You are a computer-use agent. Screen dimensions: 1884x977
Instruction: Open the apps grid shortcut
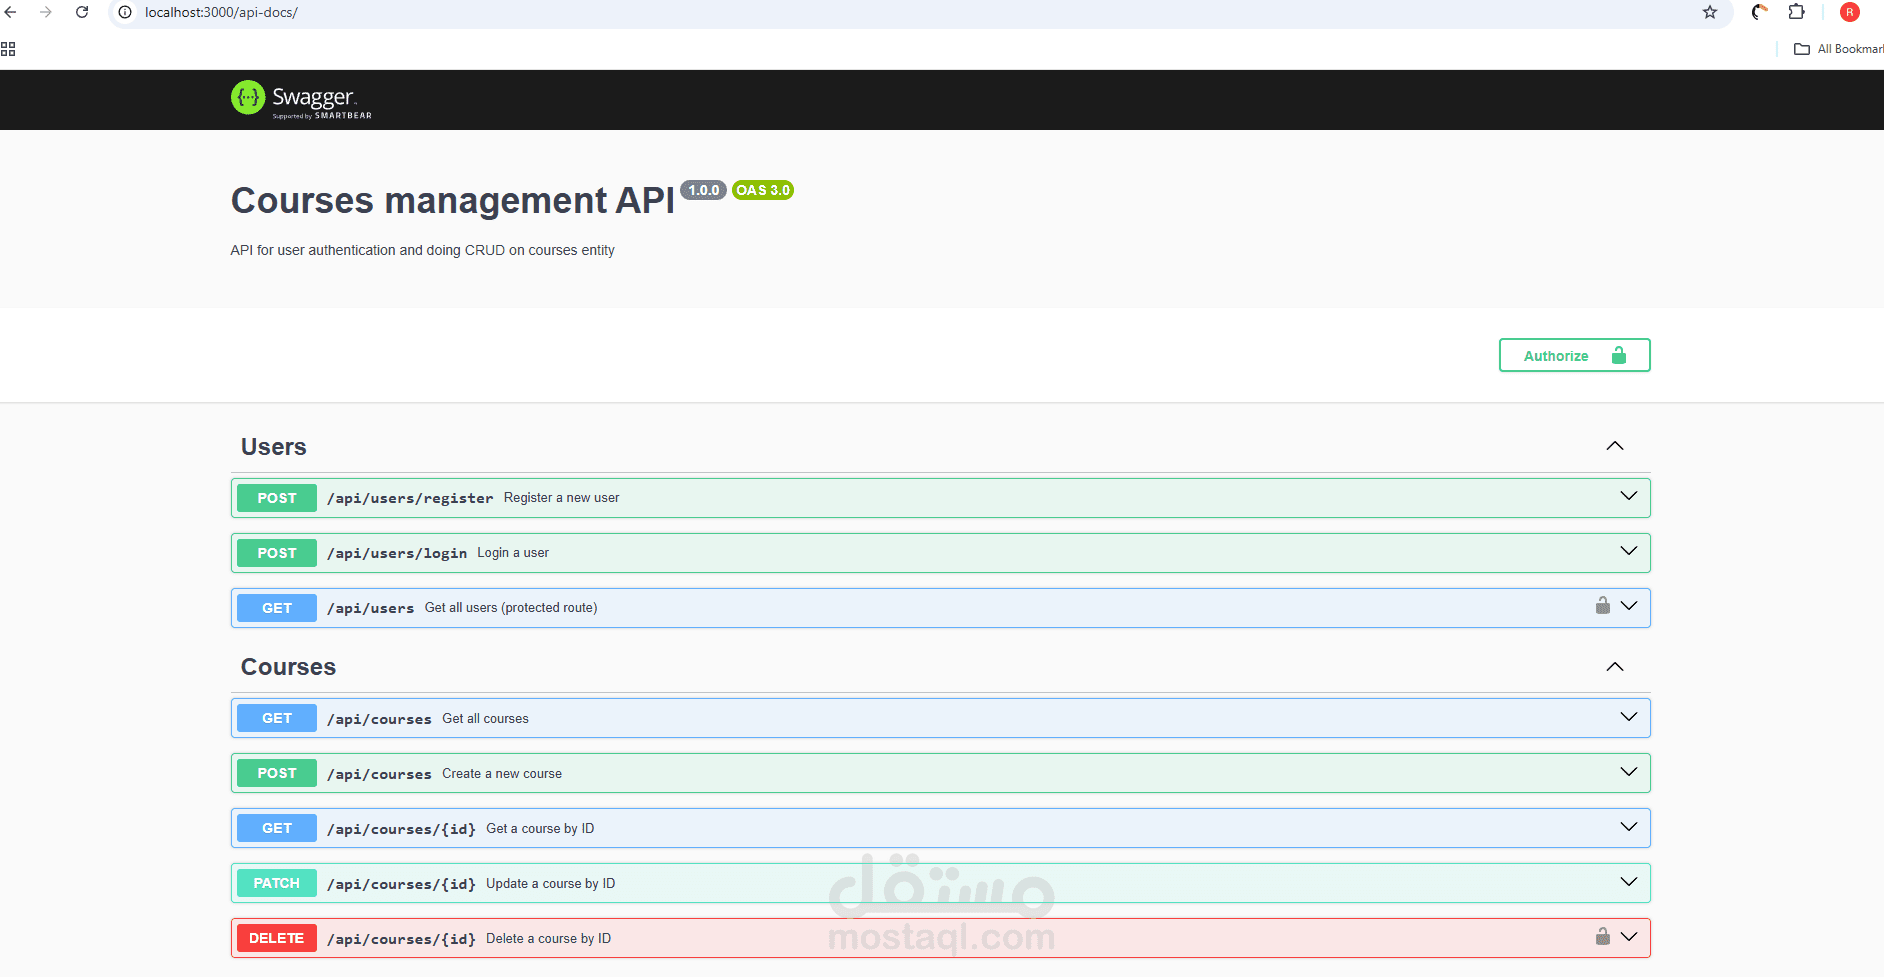tap(8, 49)
